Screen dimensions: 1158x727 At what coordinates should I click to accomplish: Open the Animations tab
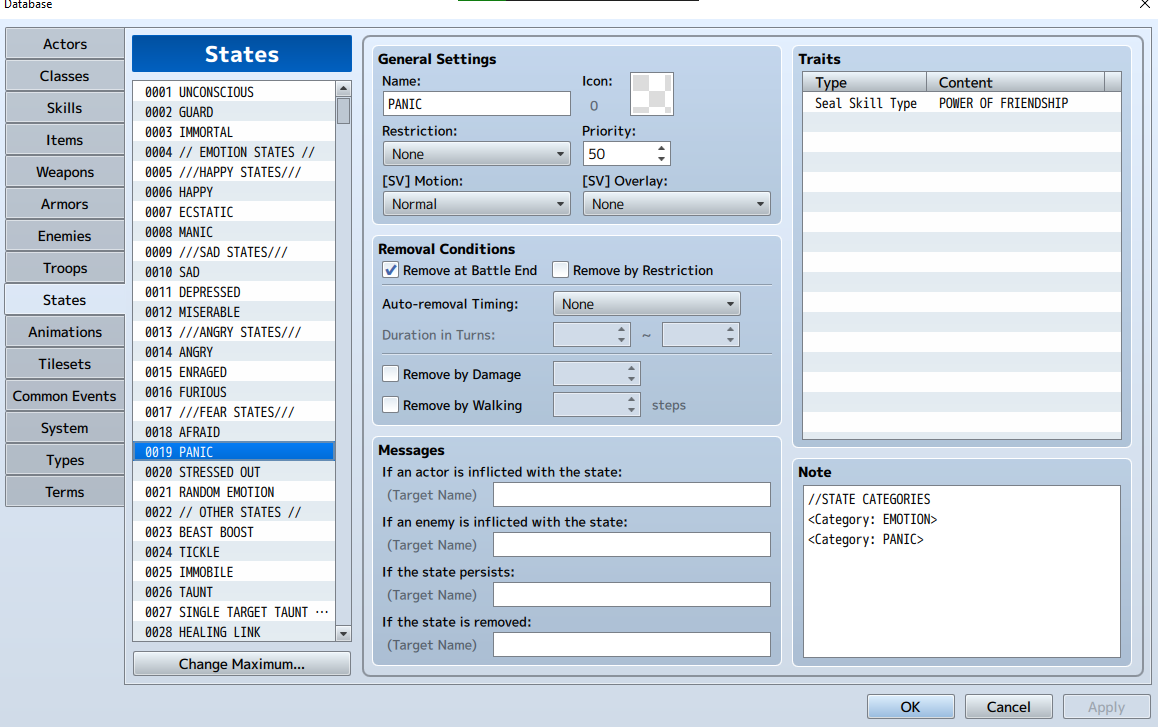tap(65, 332)
